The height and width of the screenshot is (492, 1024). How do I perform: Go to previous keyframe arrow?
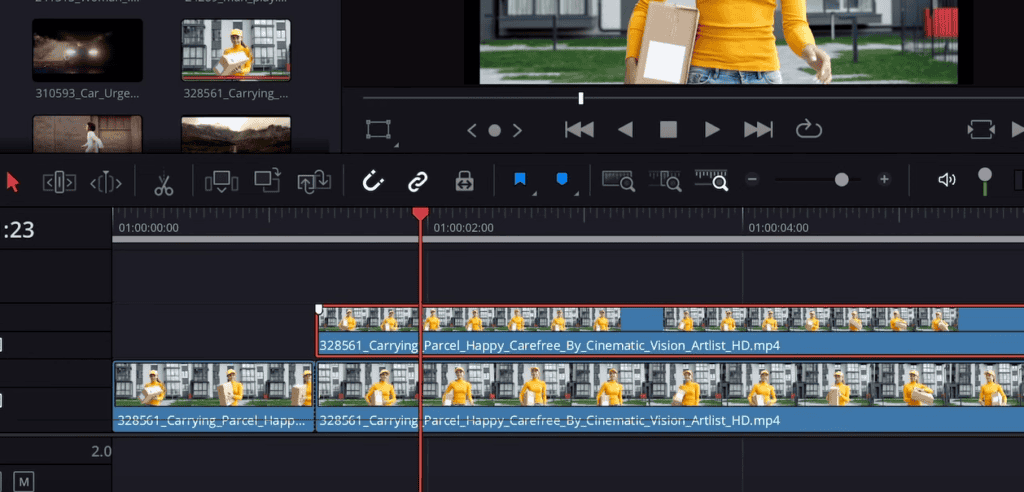click(x=472, y=131)
